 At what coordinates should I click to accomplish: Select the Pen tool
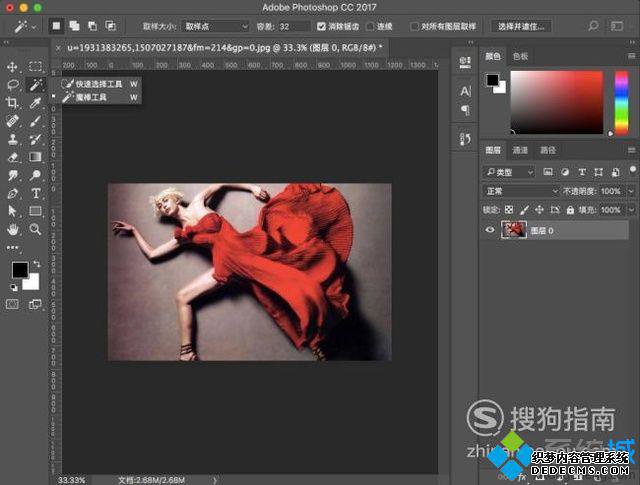(13, 194)
